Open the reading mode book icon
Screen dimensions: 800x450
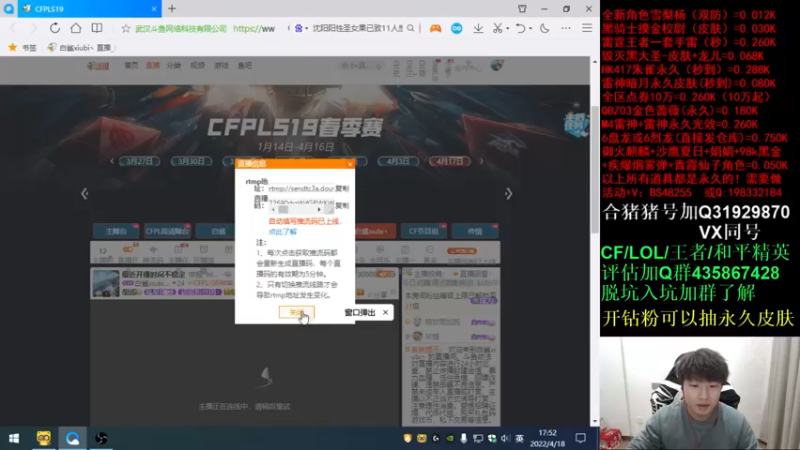click(x=97, y=28)
